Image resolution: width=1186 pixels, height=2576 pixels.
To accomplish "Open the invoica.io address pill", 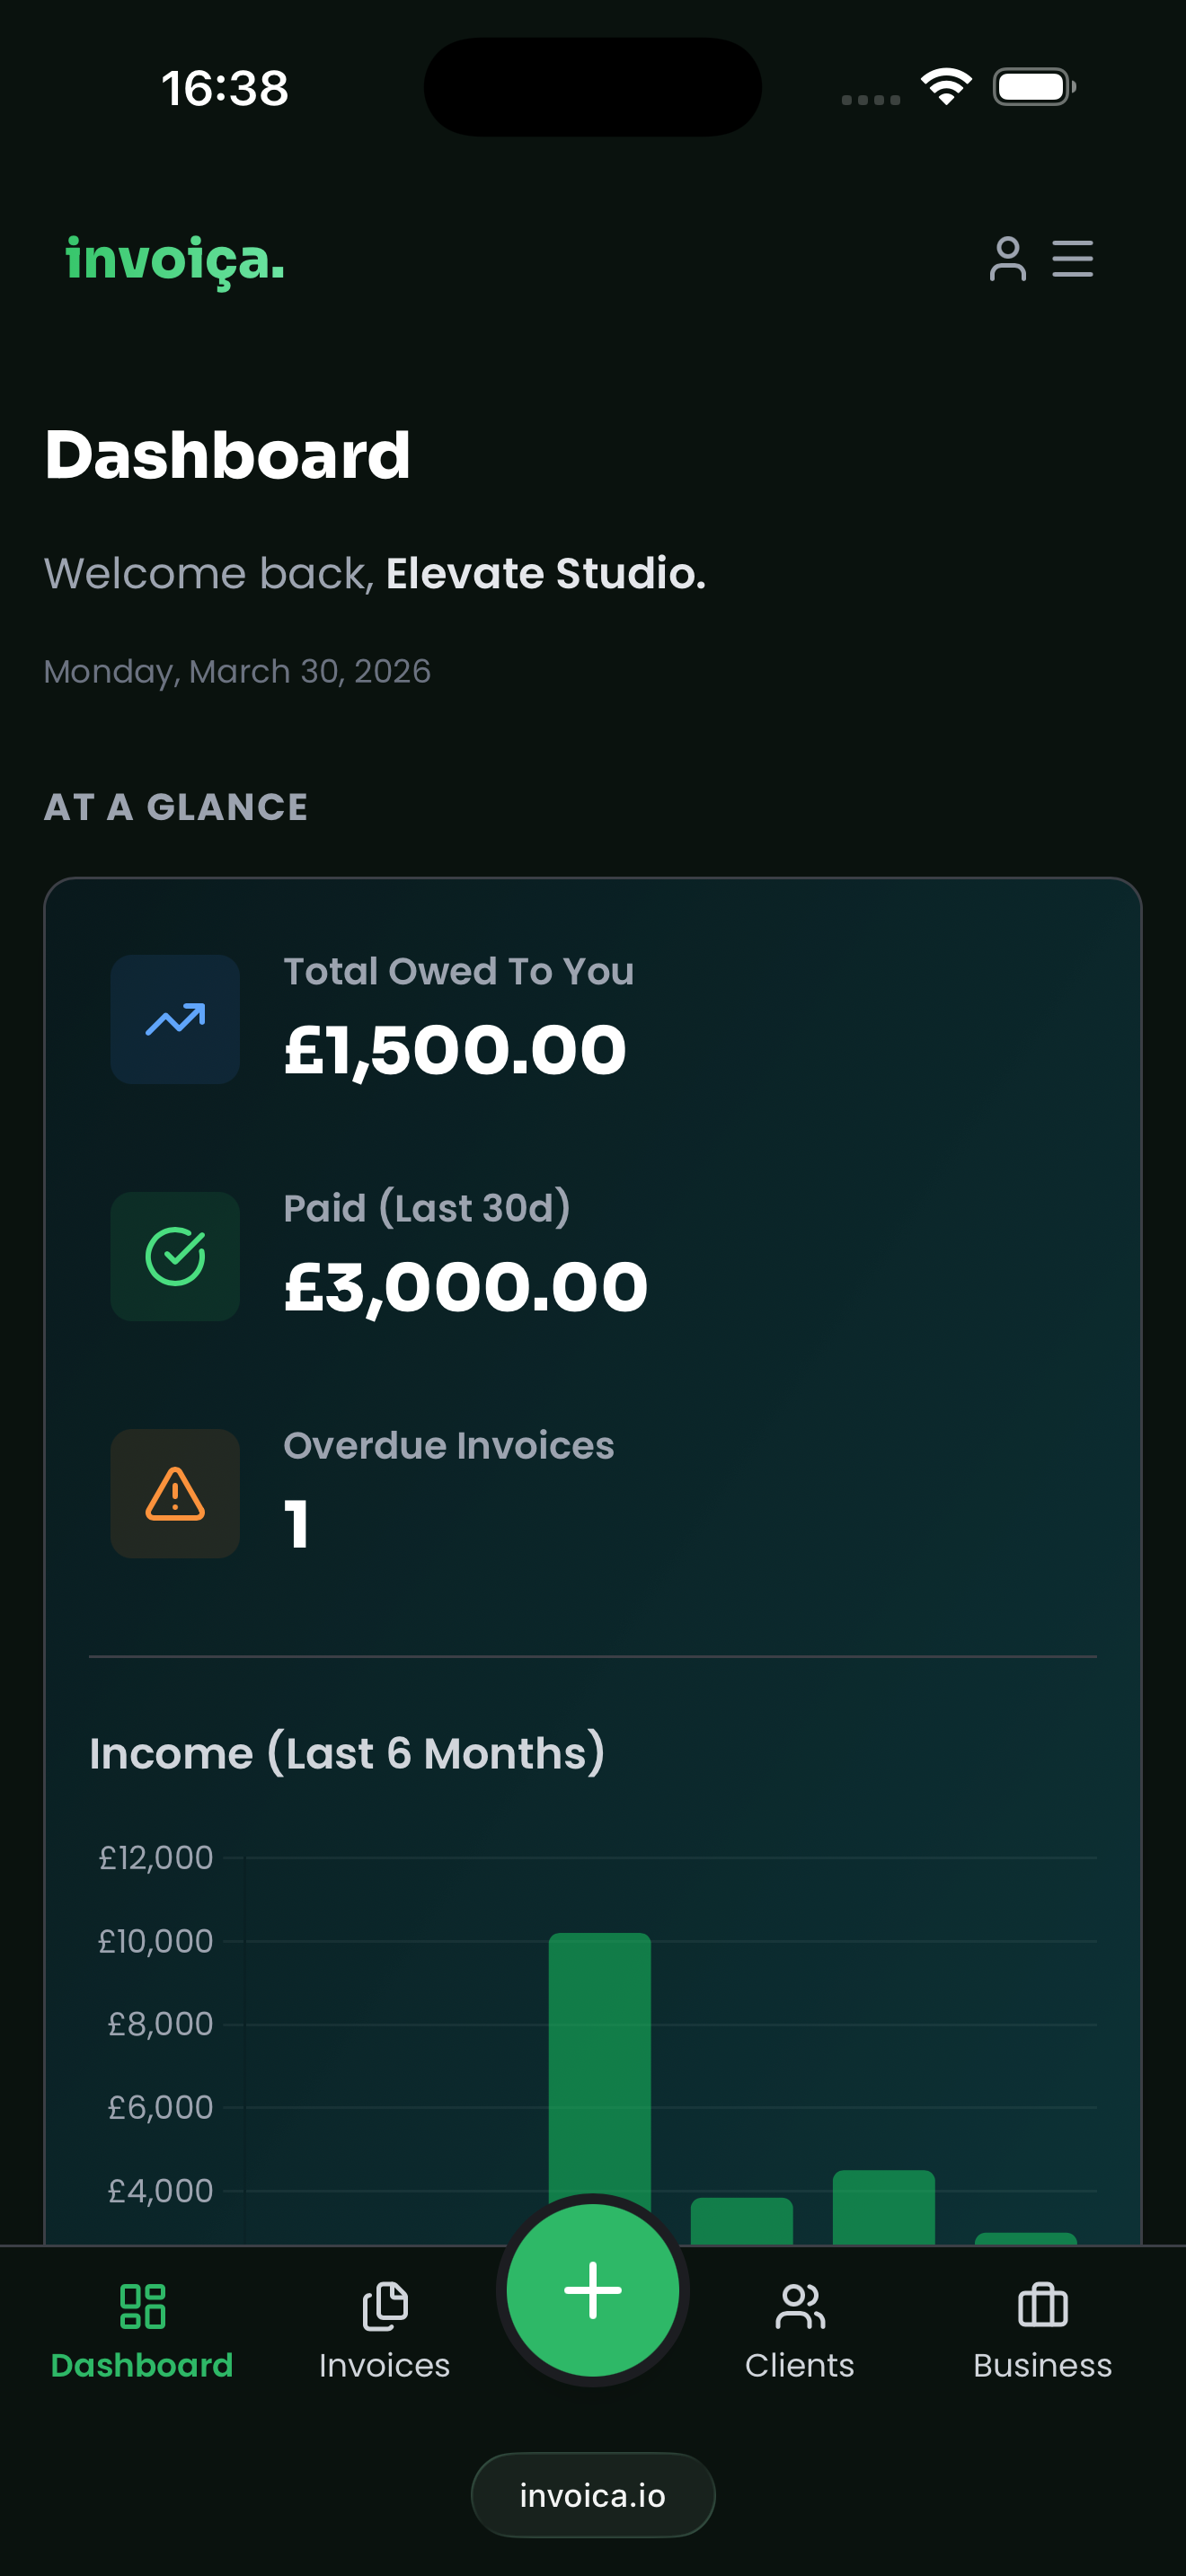I will [x=593, y=2495].
